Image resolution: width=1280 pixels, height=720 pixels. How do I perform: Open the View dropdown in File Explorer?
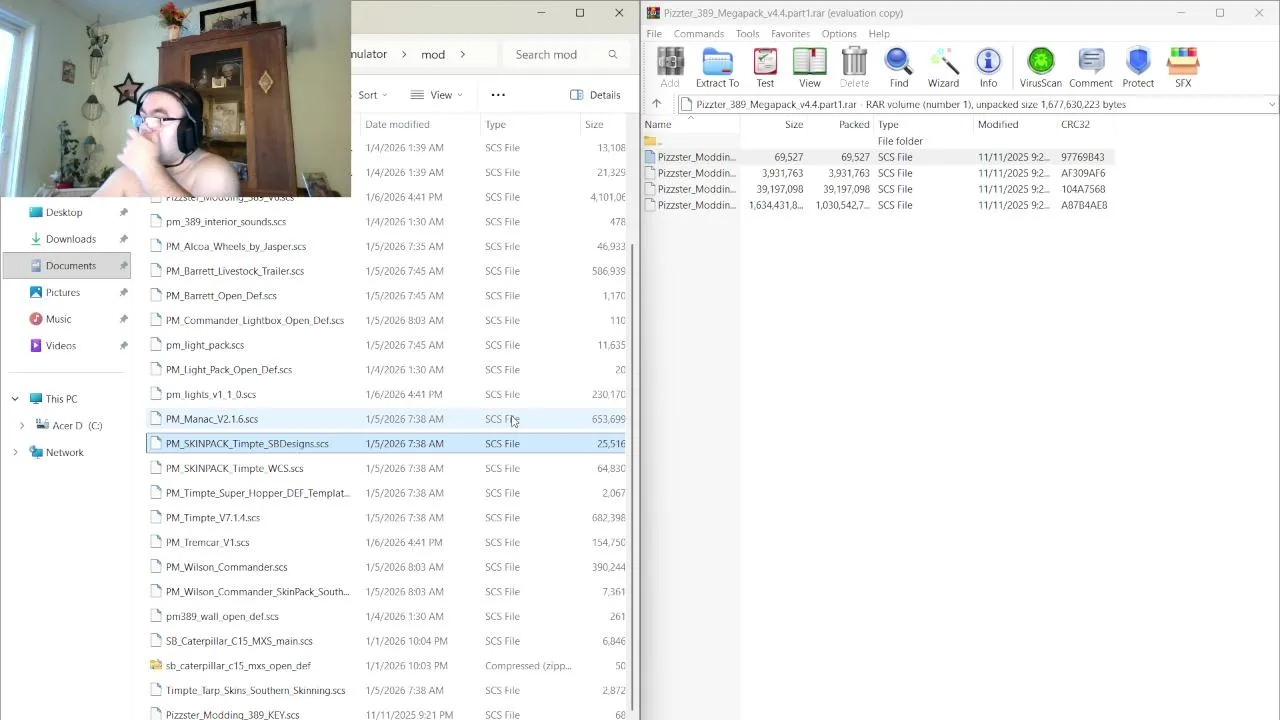pyautogui.click(x=437, y=95)
